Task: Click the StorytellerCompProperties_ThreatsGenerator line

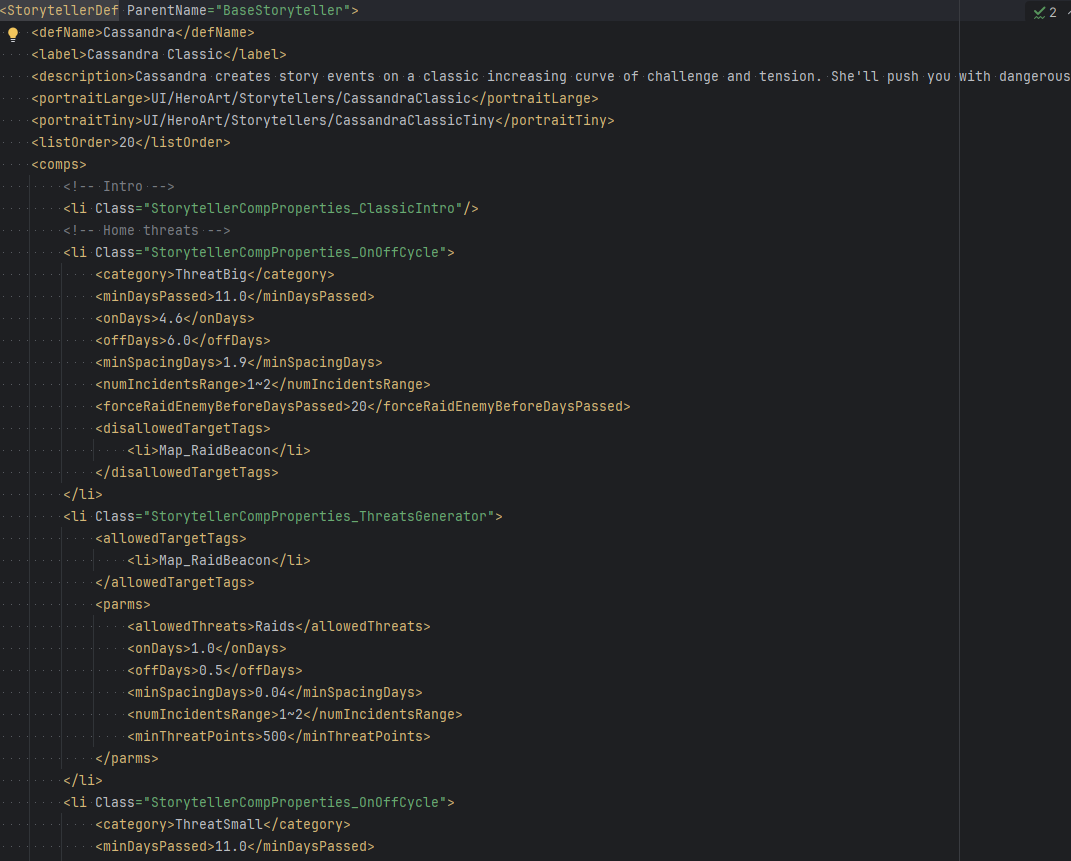Action: (283, 516)
